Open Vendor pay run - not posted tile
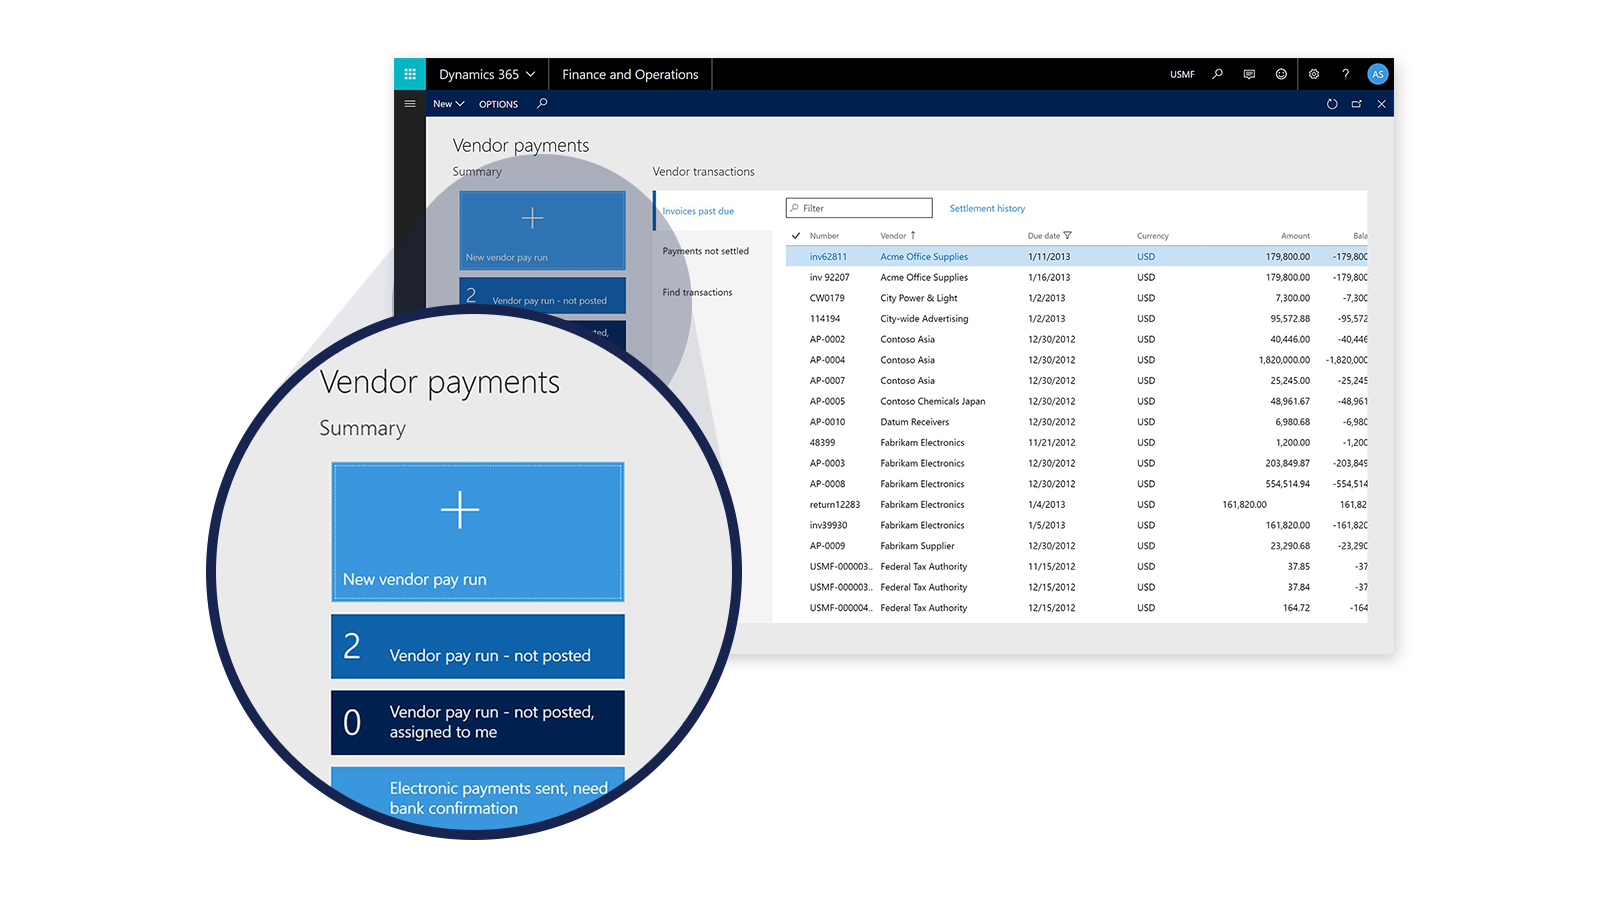 [x=478, y=646]
